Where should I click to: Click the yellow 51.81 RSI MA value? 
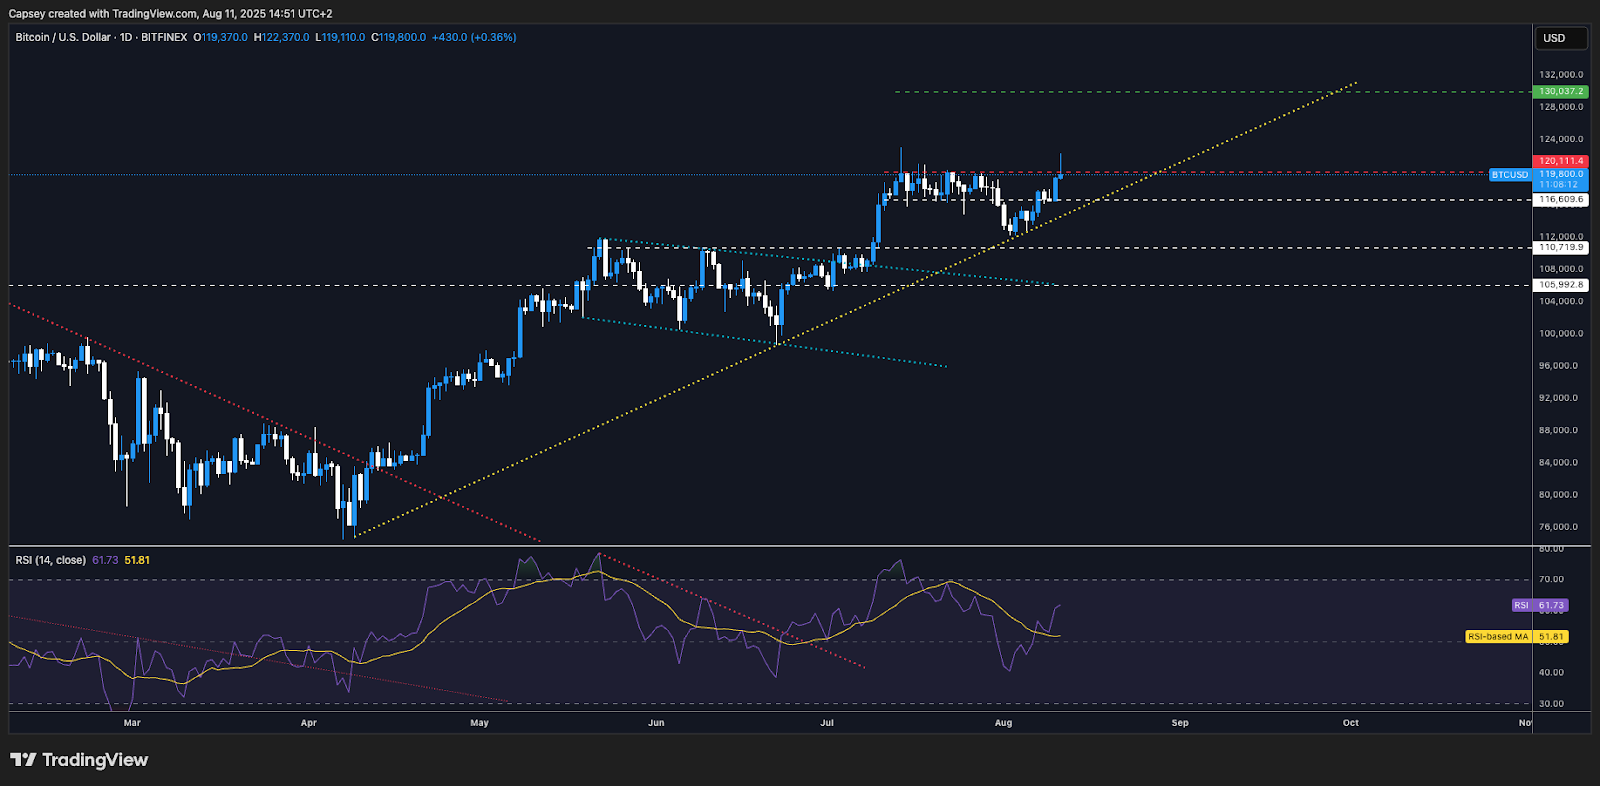coord(137,560)
